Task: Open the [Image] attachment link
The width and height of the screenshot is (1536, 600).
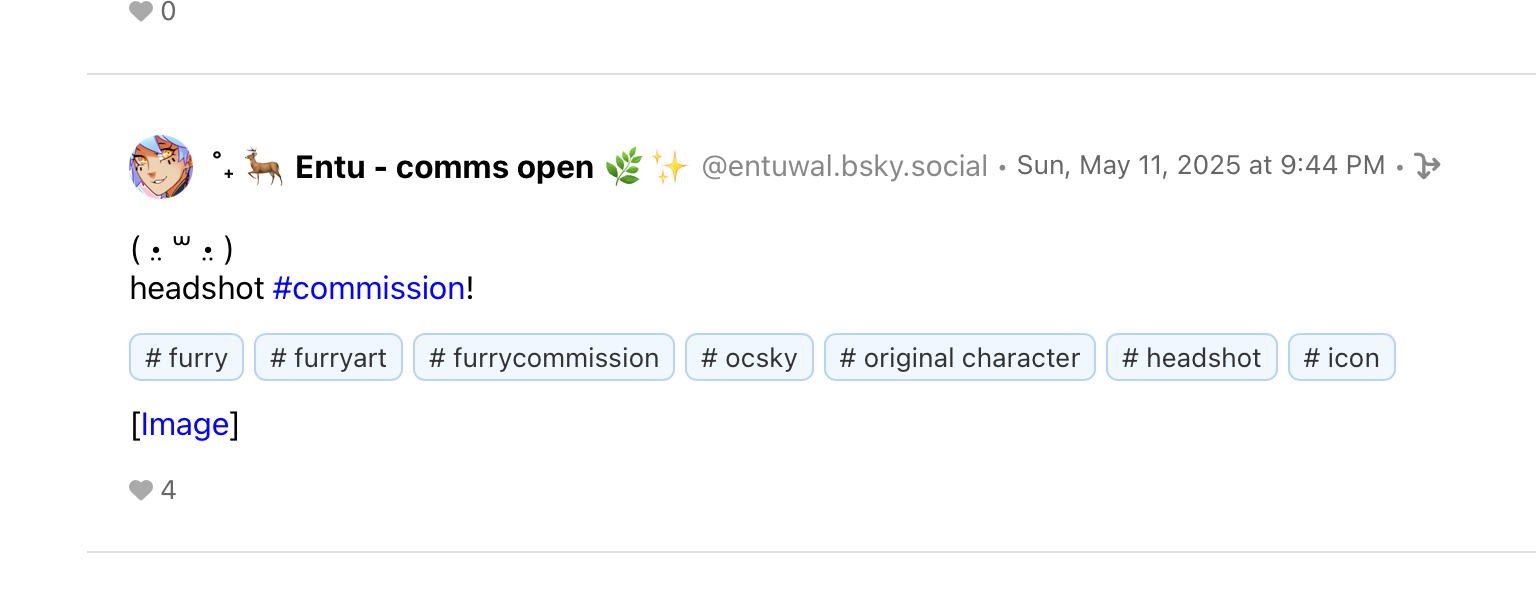Action: [x=185, y=425]
